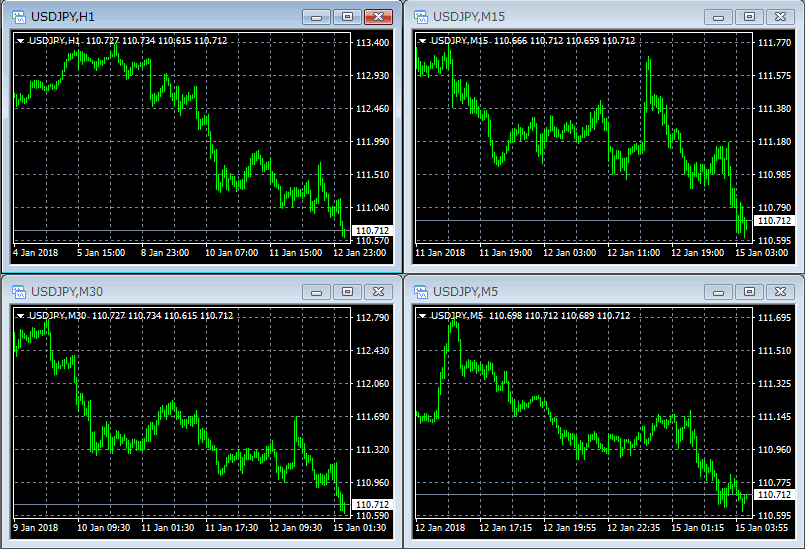
Task: Expand the M15 chart symbol dropdown triangle
Action: [x=423, y=41]
